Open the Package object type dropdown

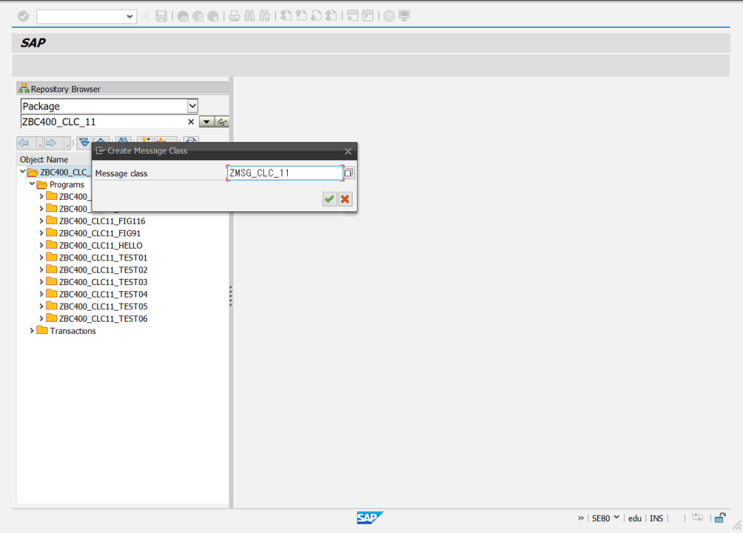[192, 106]
